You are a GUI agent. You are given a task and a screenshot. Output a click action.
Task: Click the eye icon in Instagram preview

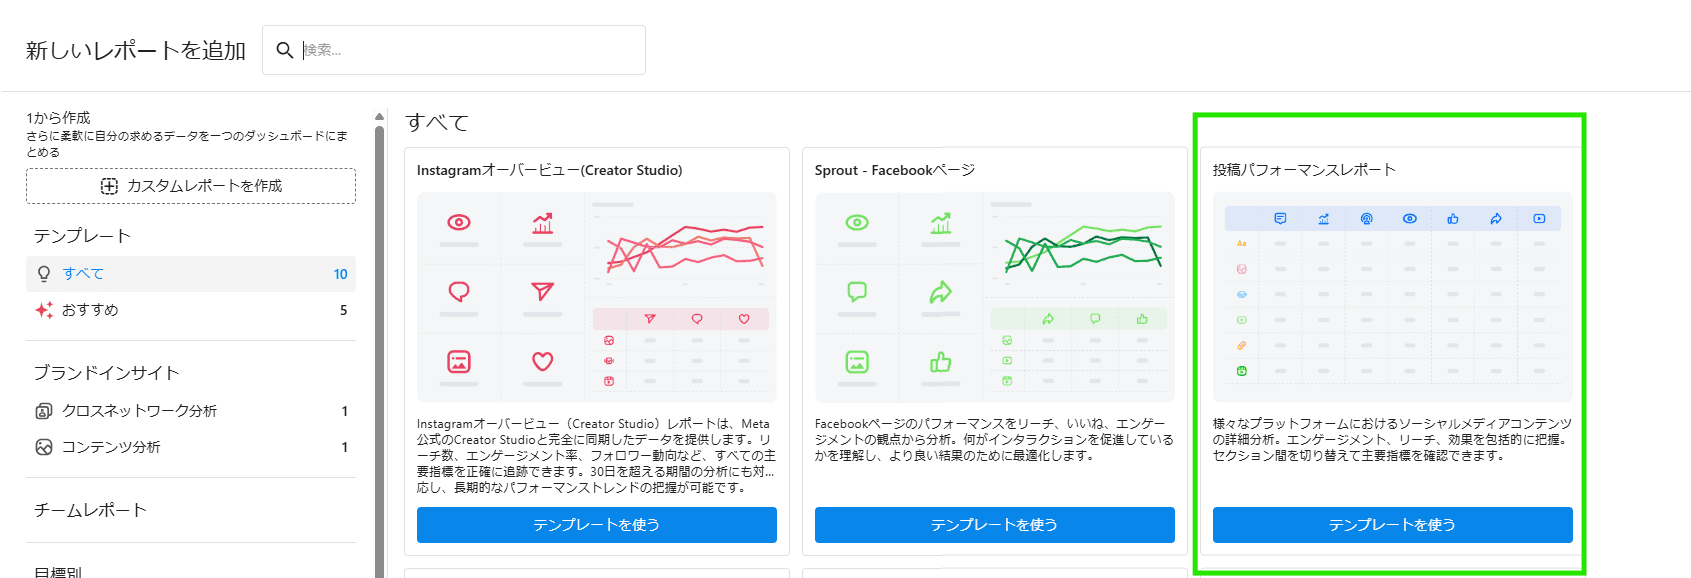(x=459, y=222)
